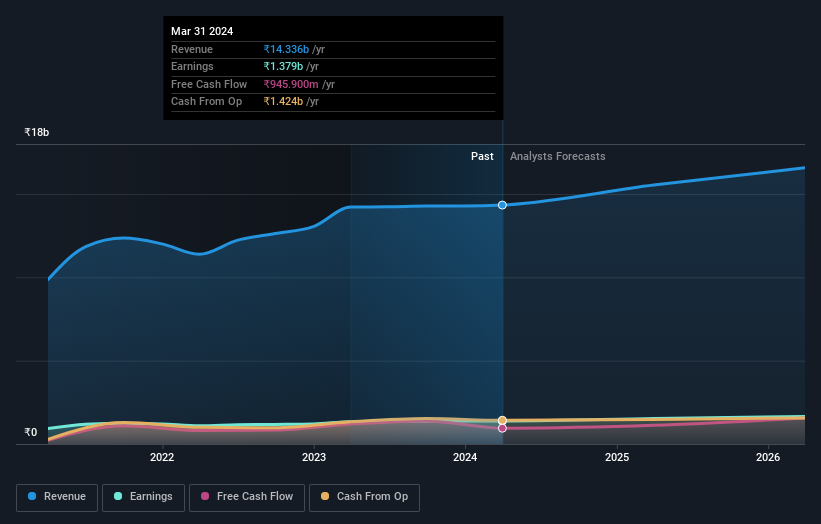Click the blue Revenue data point marker

502,205
